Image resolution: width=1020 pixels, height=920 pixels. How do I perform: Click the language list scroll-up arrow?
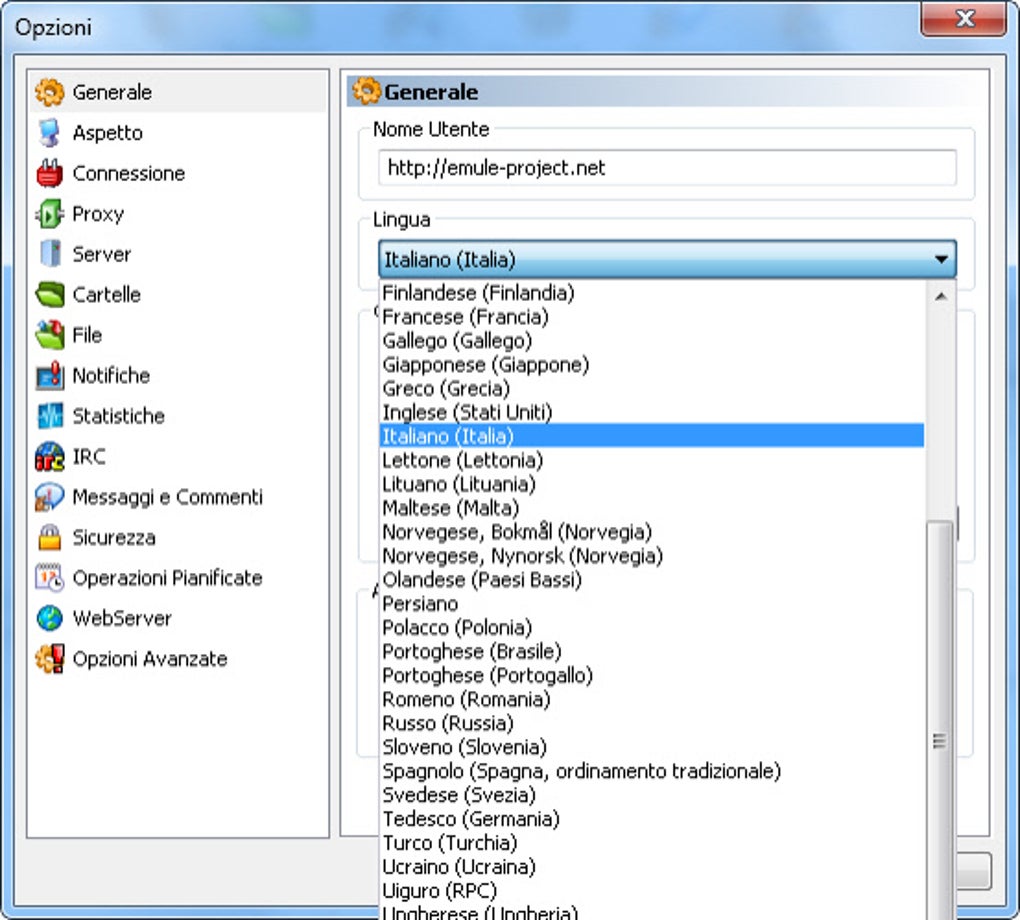[941, 297]
